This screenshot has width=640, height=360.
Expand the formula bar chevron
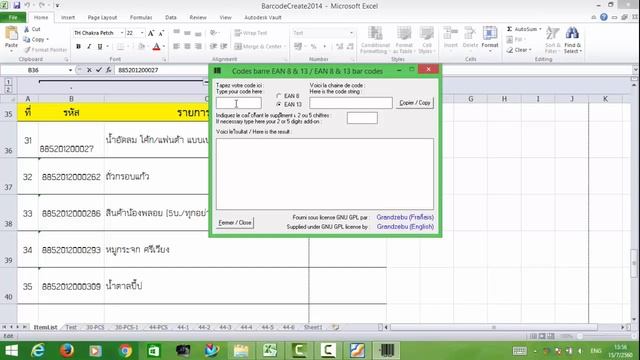pos(635,70)
